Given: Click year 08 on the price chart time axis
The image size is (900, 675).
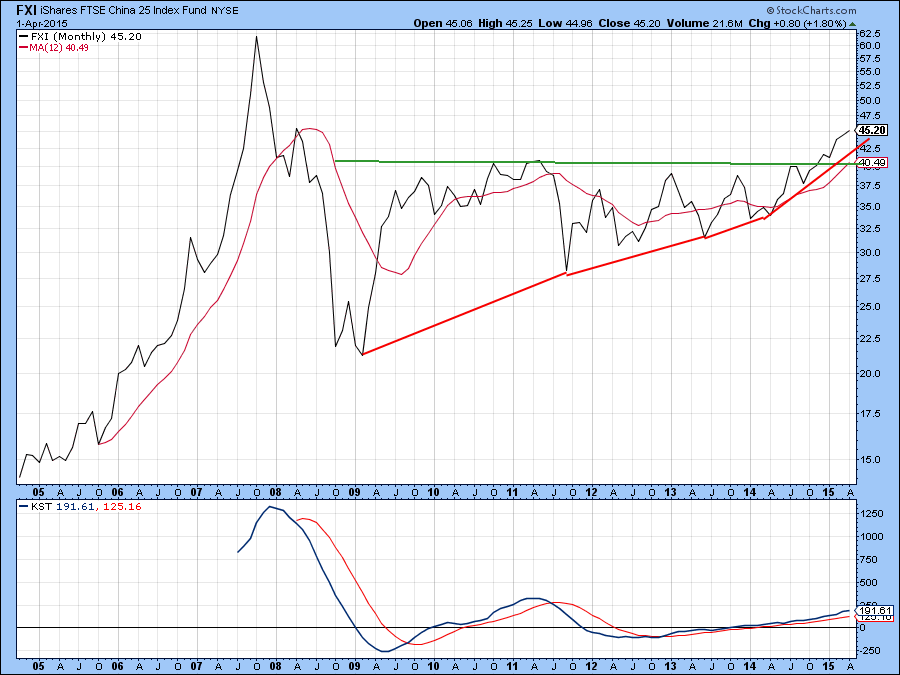Looking at the screenshot, I should (276, 492).
